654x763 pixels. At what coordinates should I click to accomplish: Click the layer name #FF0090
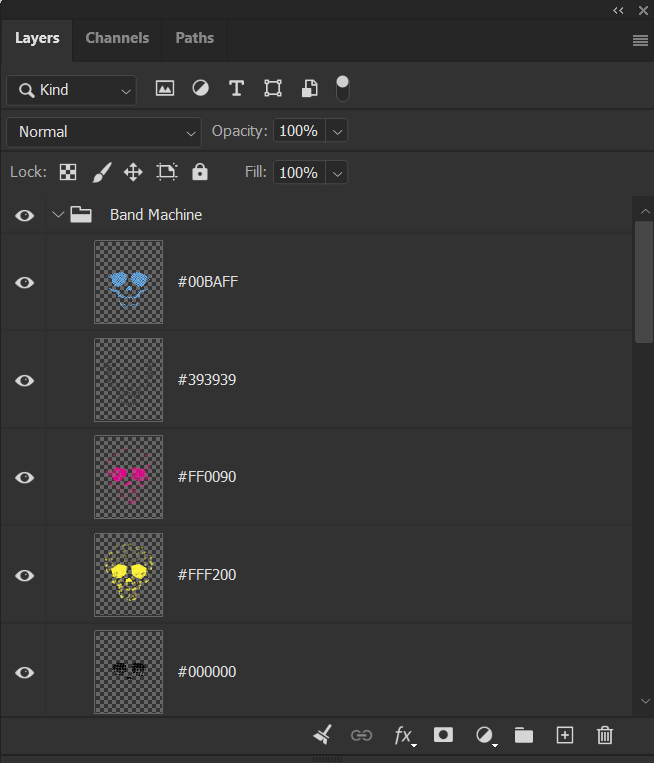(x=207, y=476)
